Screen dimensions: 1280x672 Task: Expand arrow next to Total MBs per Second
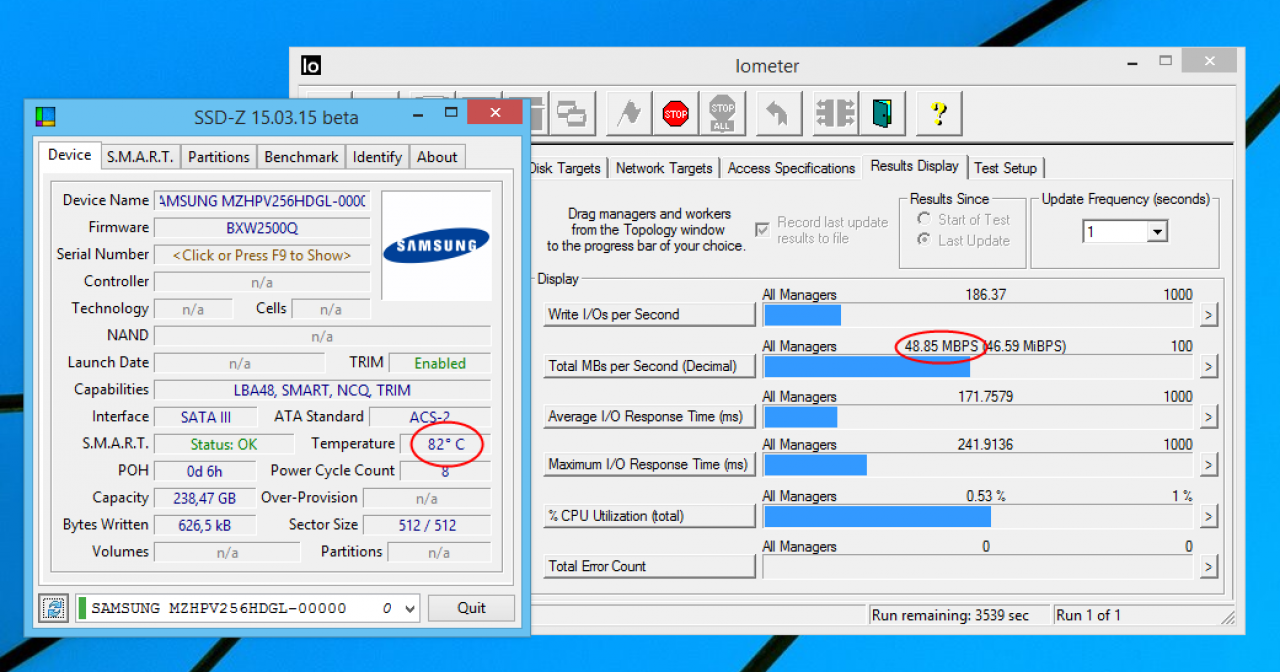coord(1208,366)
